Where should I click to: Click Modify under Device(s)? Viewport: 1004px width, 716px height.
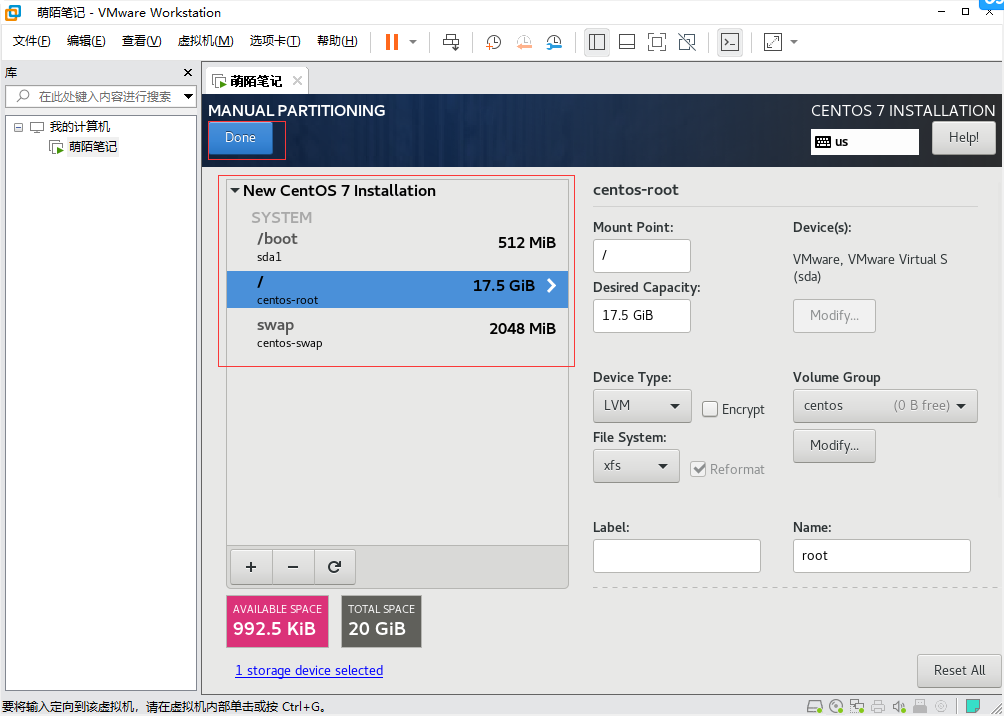[834, 316]
